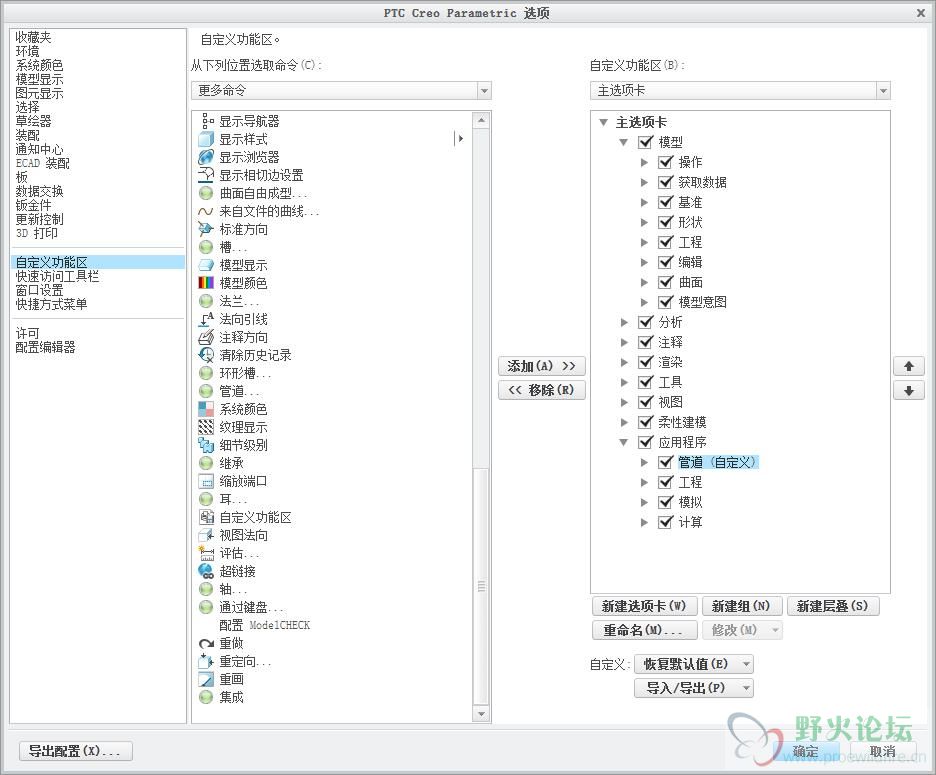936x775 pixels.
Task: Click the 新建组(N) button
Action: click(x=741, y=606)
